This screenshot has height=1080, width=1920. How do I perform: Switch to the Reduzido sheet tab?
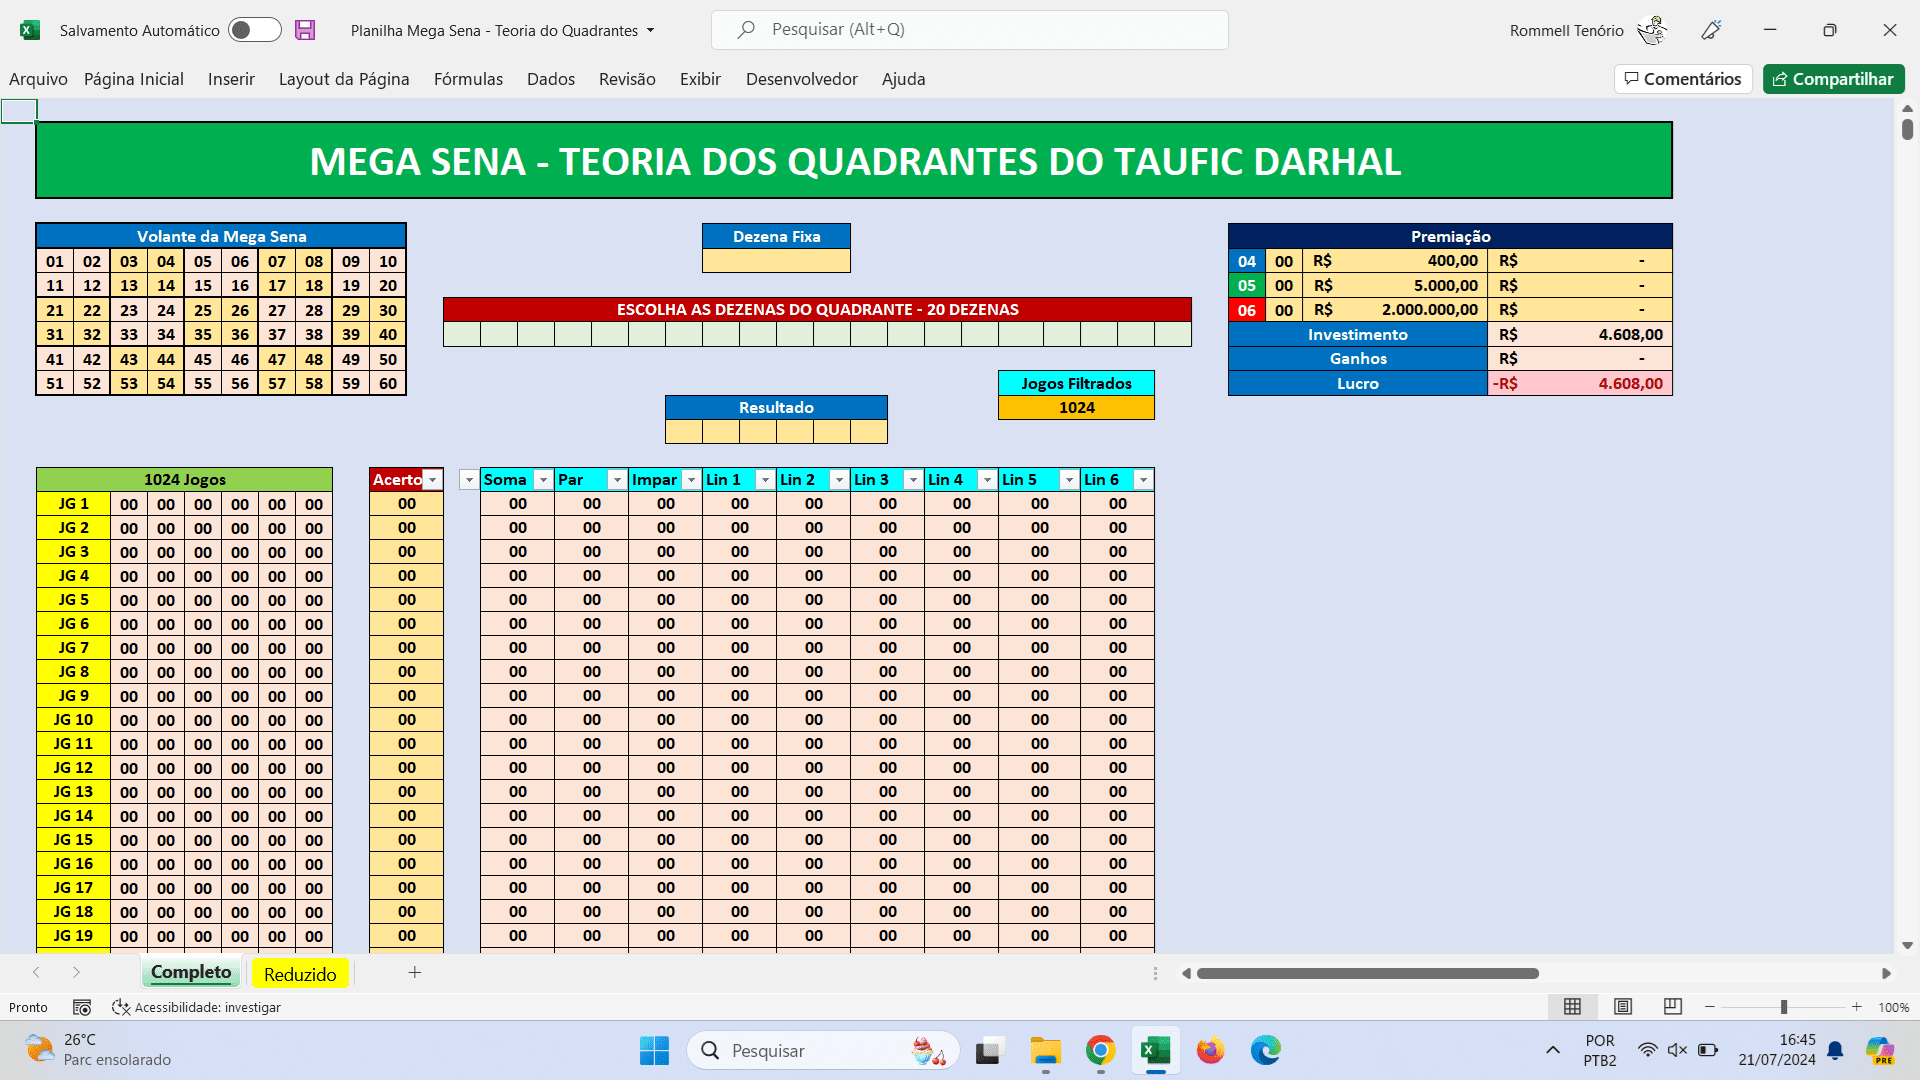pyautogui.click(x=300, y=974)
